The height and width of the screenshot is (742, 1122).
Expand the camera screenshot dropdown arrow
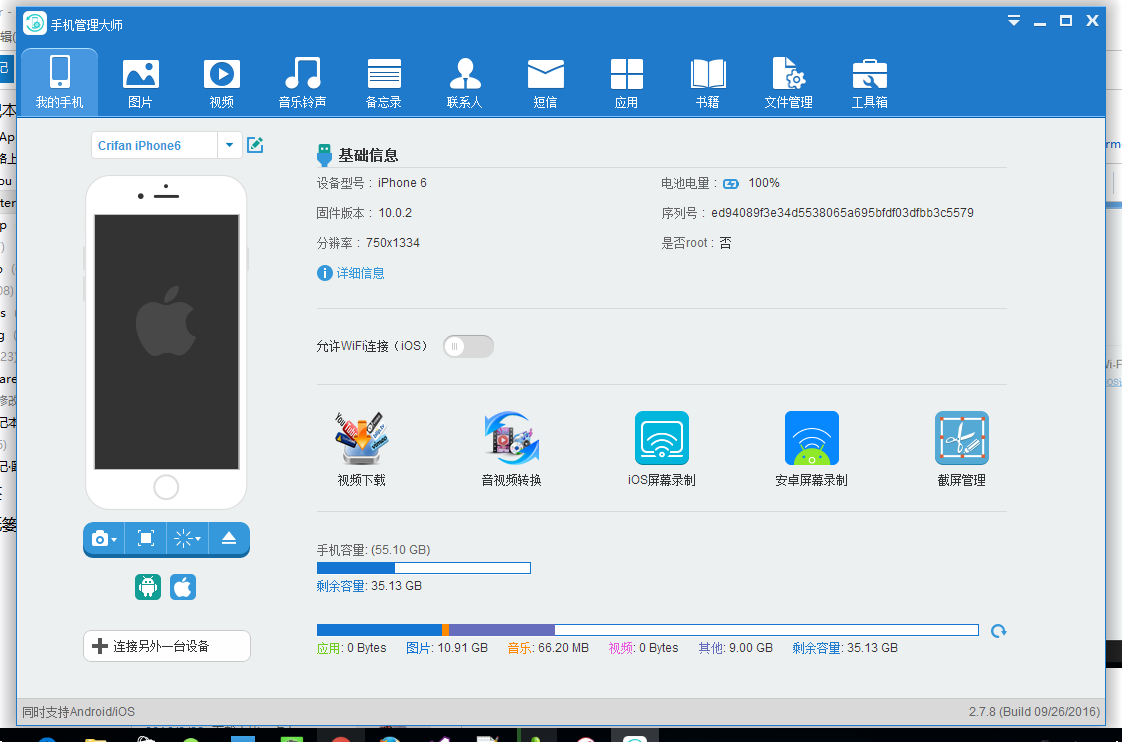point(114,540)
